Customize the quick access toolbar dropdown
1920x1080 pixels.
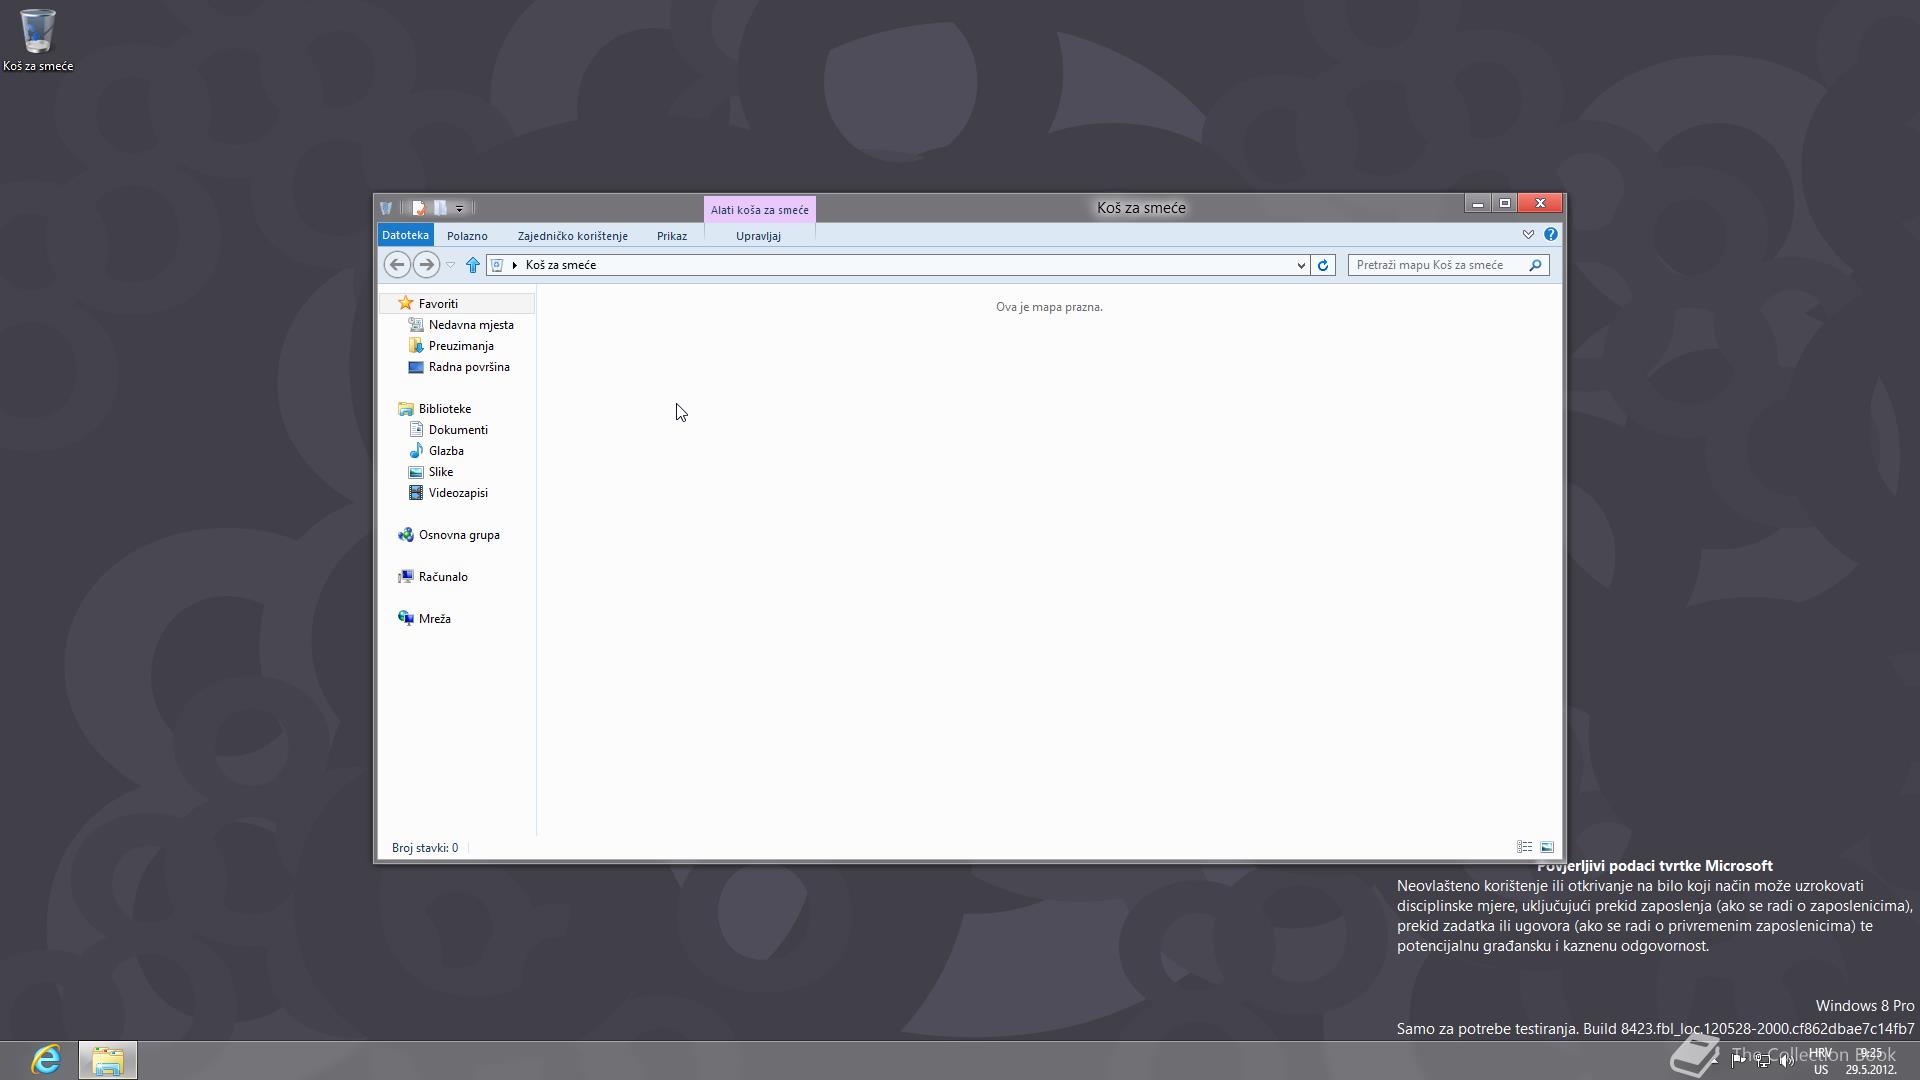[x=459, y=207]
